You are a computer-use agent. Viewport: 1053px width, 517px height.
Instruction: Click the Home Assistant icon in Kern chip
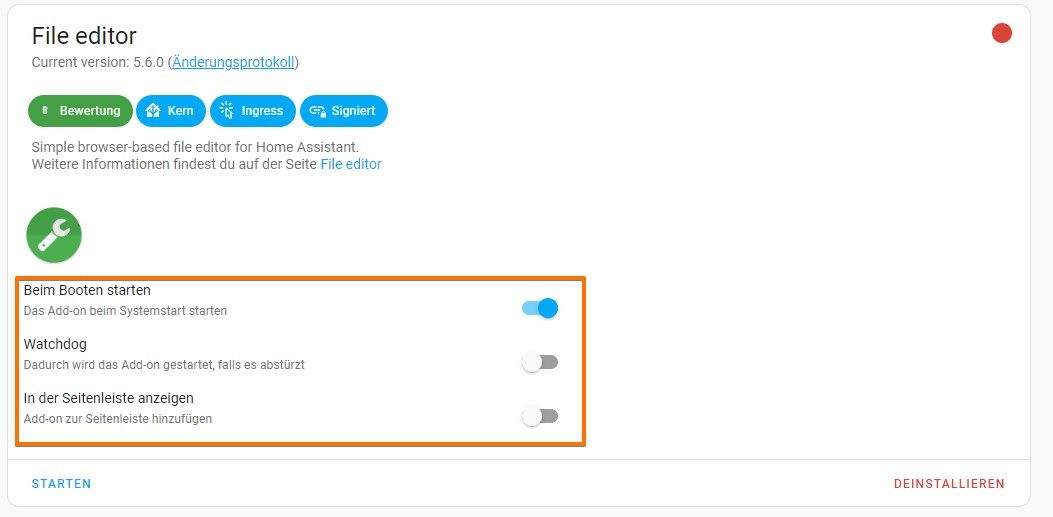(x=153, y=111)
